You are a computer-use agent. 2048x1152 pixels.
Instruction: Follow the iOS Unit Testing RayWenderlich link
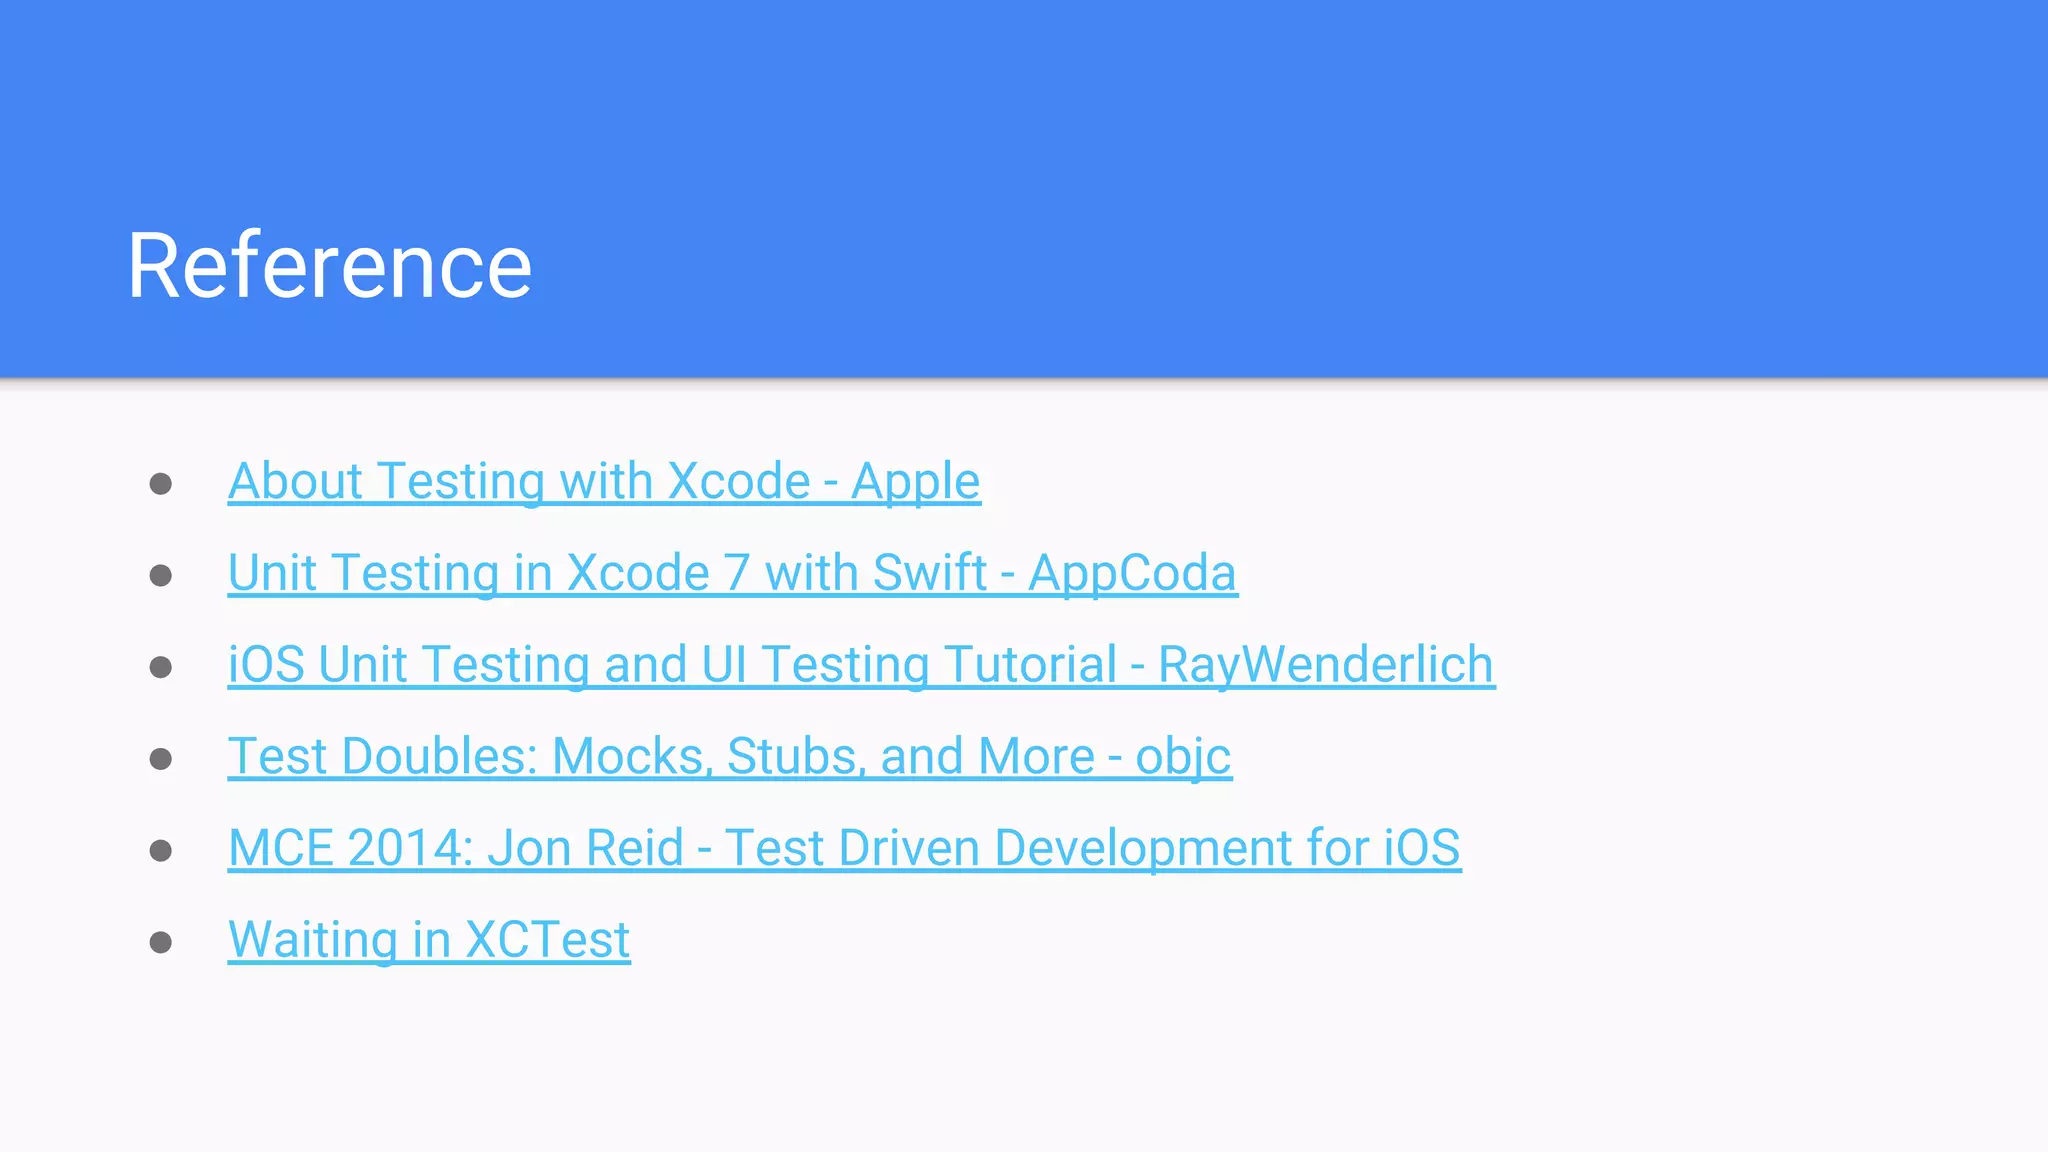click(861, 665)
